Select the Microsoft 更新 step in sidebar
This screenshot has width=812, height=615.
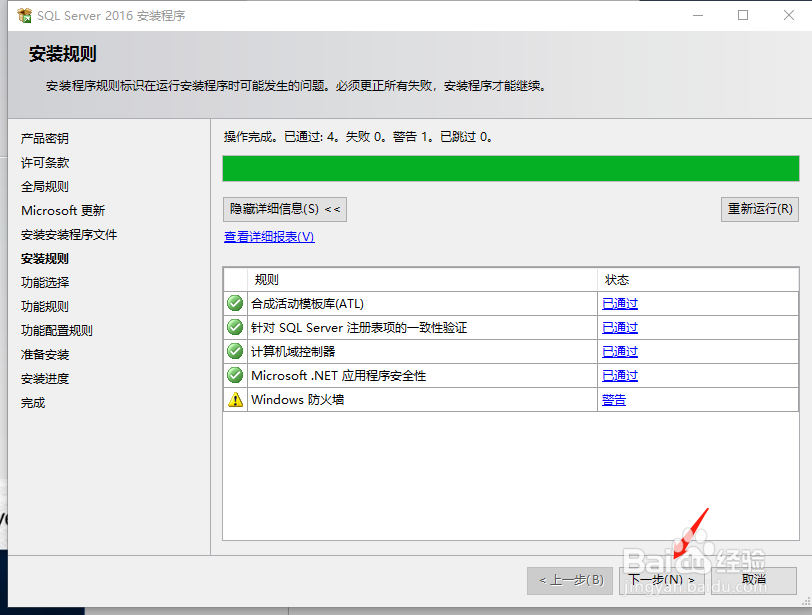pos(63,211)
